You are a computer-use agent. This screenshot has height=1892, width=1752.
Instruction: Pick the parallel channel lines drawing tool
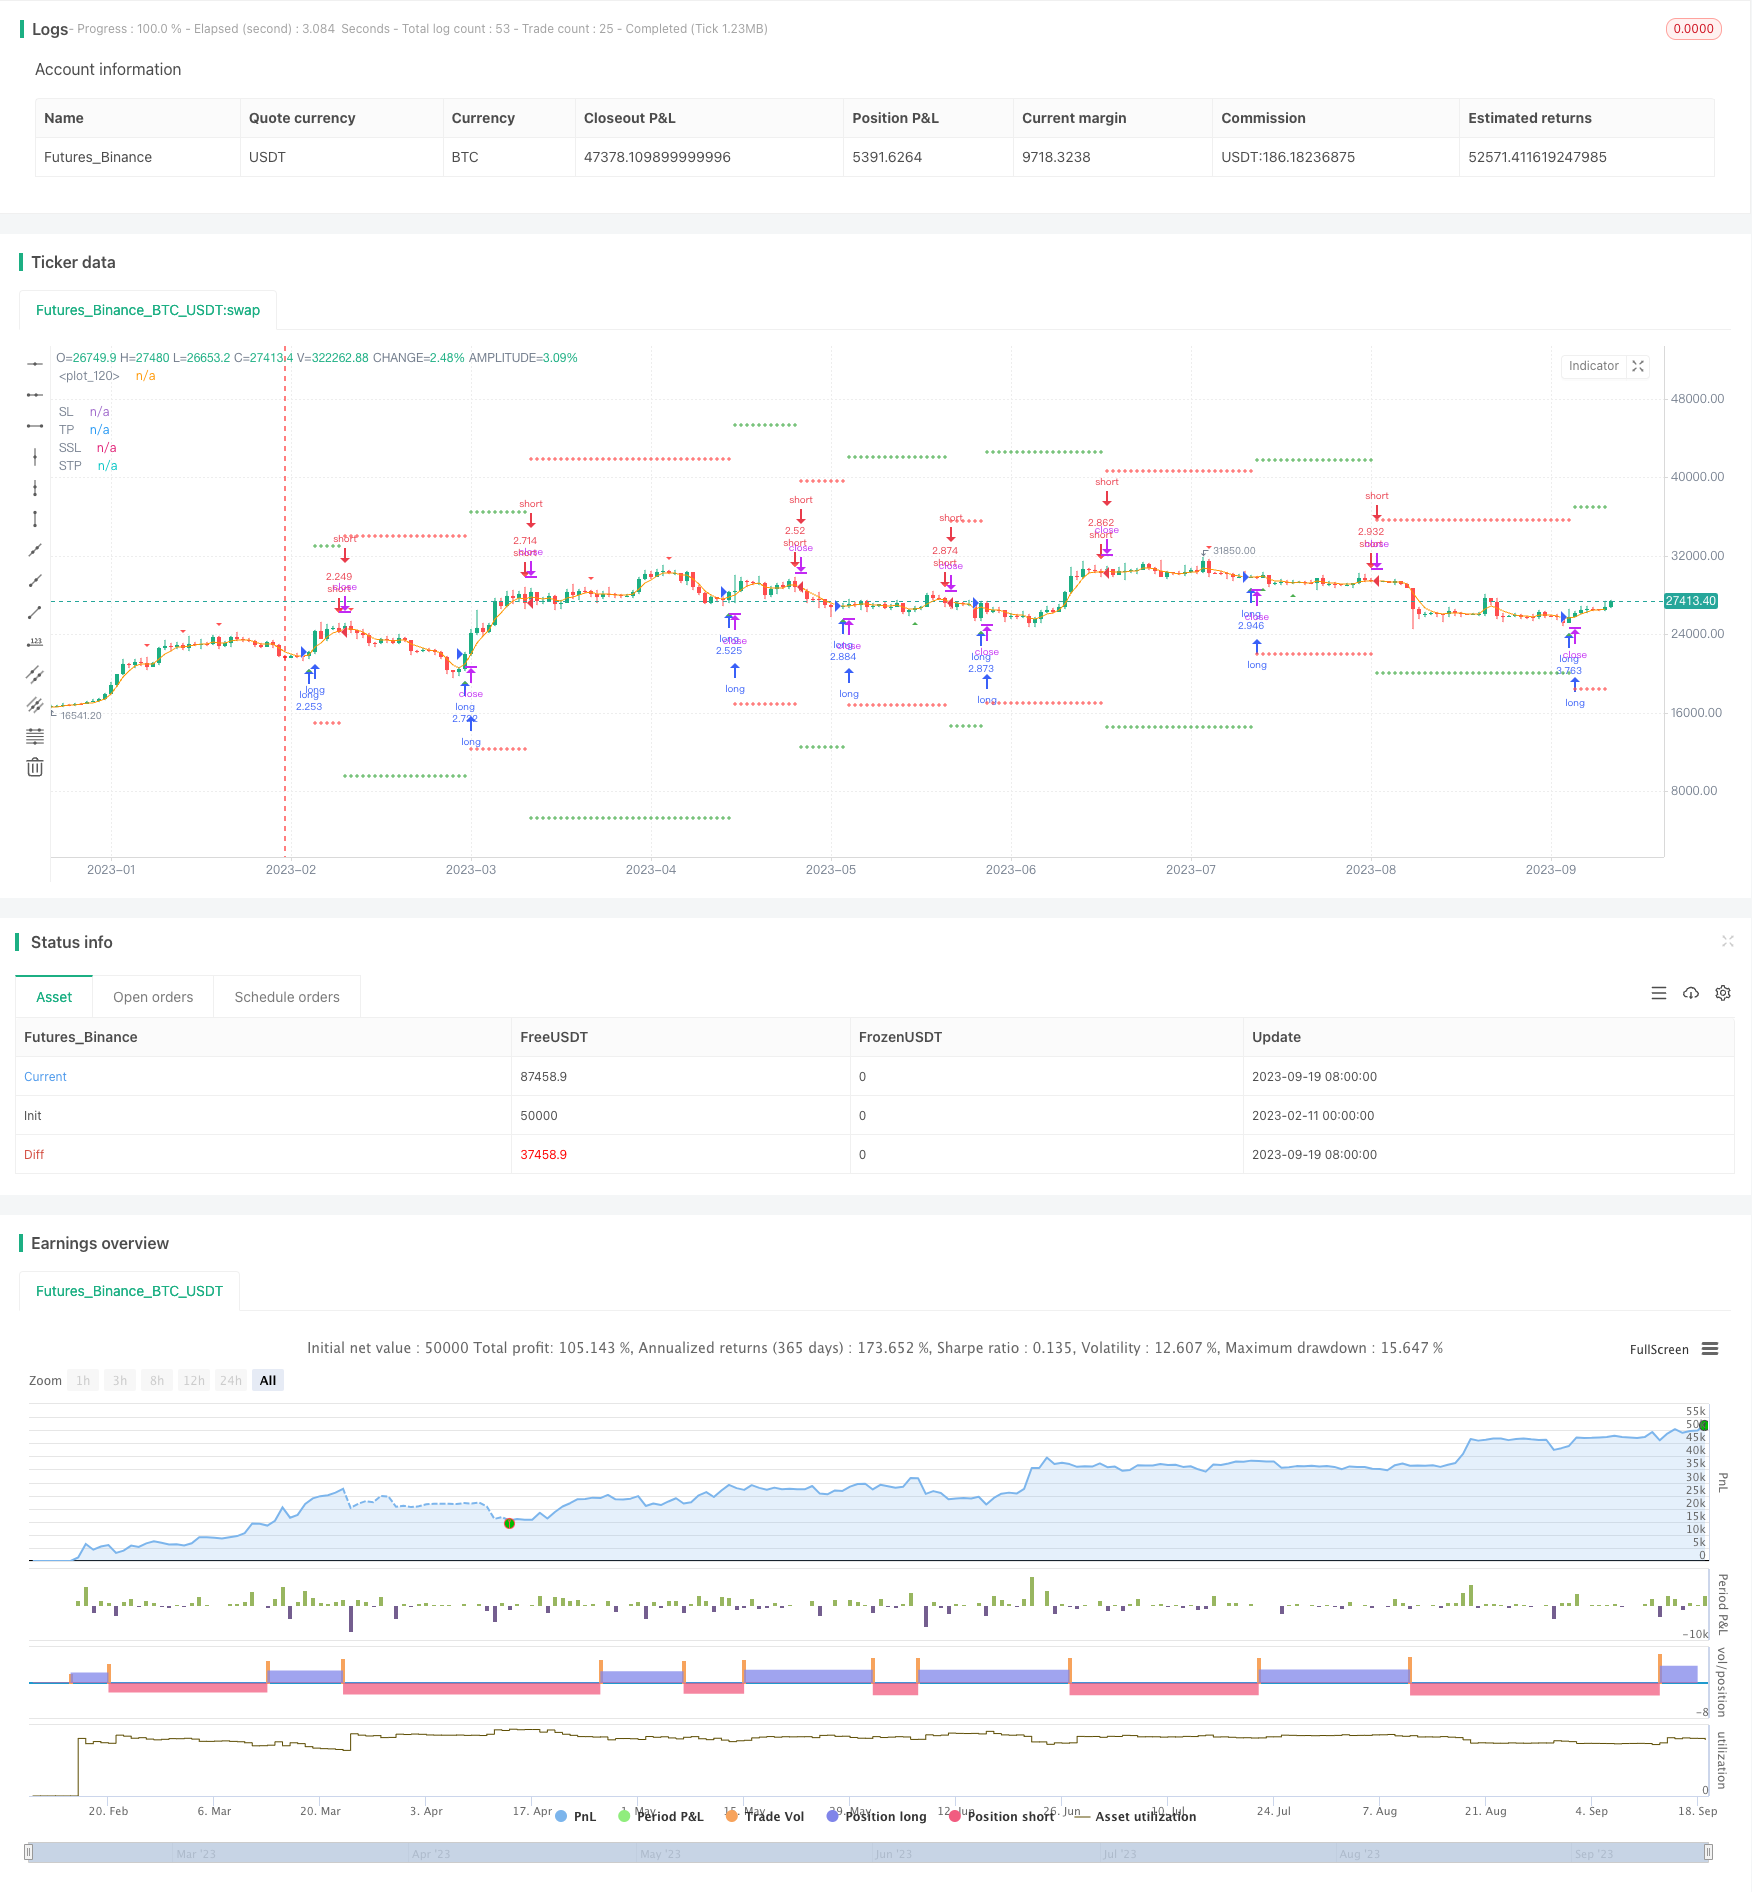click(35, 673)
